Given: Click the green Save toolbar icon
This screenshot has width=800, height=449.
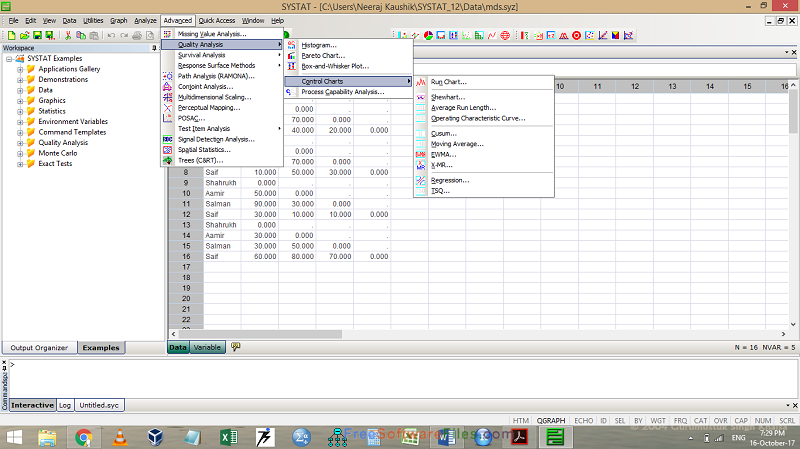Looking at the screenshot, I should [x=37, y=35].
